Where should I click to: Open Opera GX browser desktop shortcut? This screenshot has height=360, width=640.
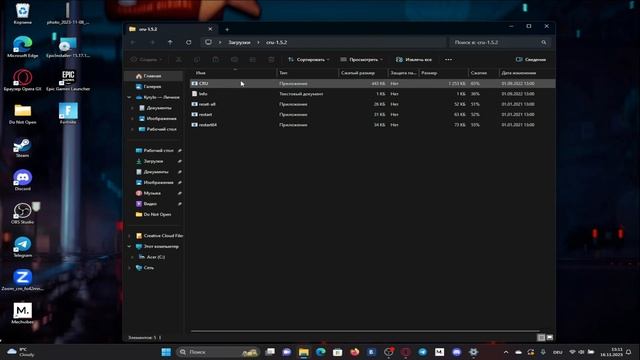click(22, 80)
